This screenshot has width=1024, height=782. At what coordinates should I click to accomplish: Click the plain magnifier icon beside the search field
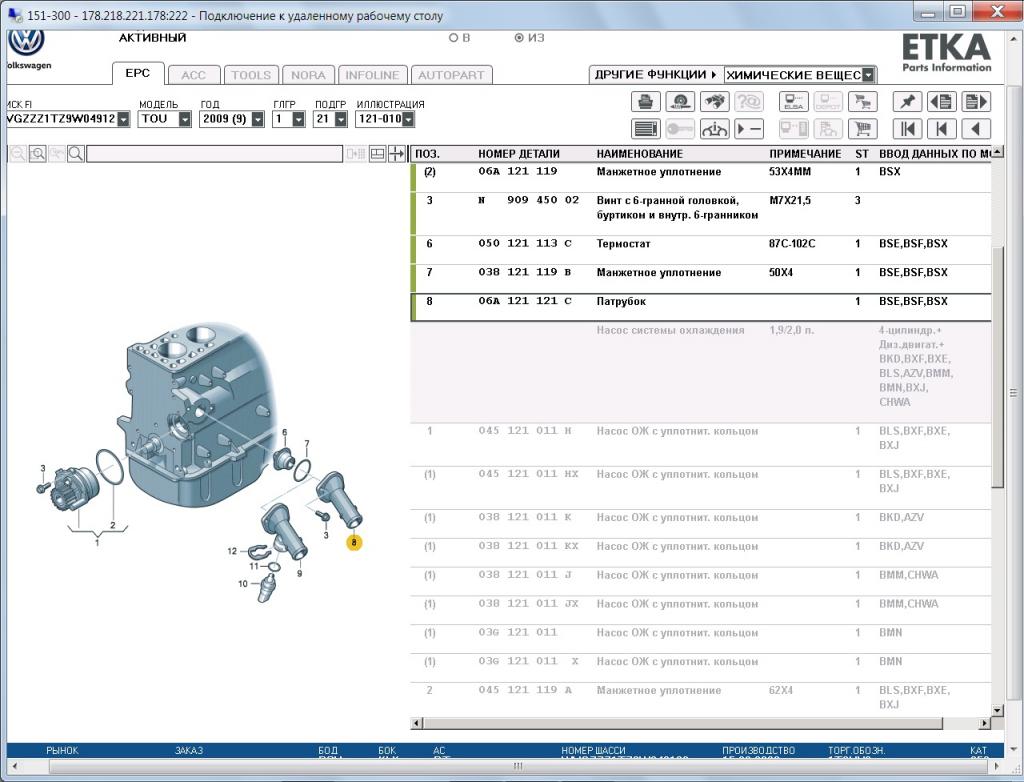(76, 154)
